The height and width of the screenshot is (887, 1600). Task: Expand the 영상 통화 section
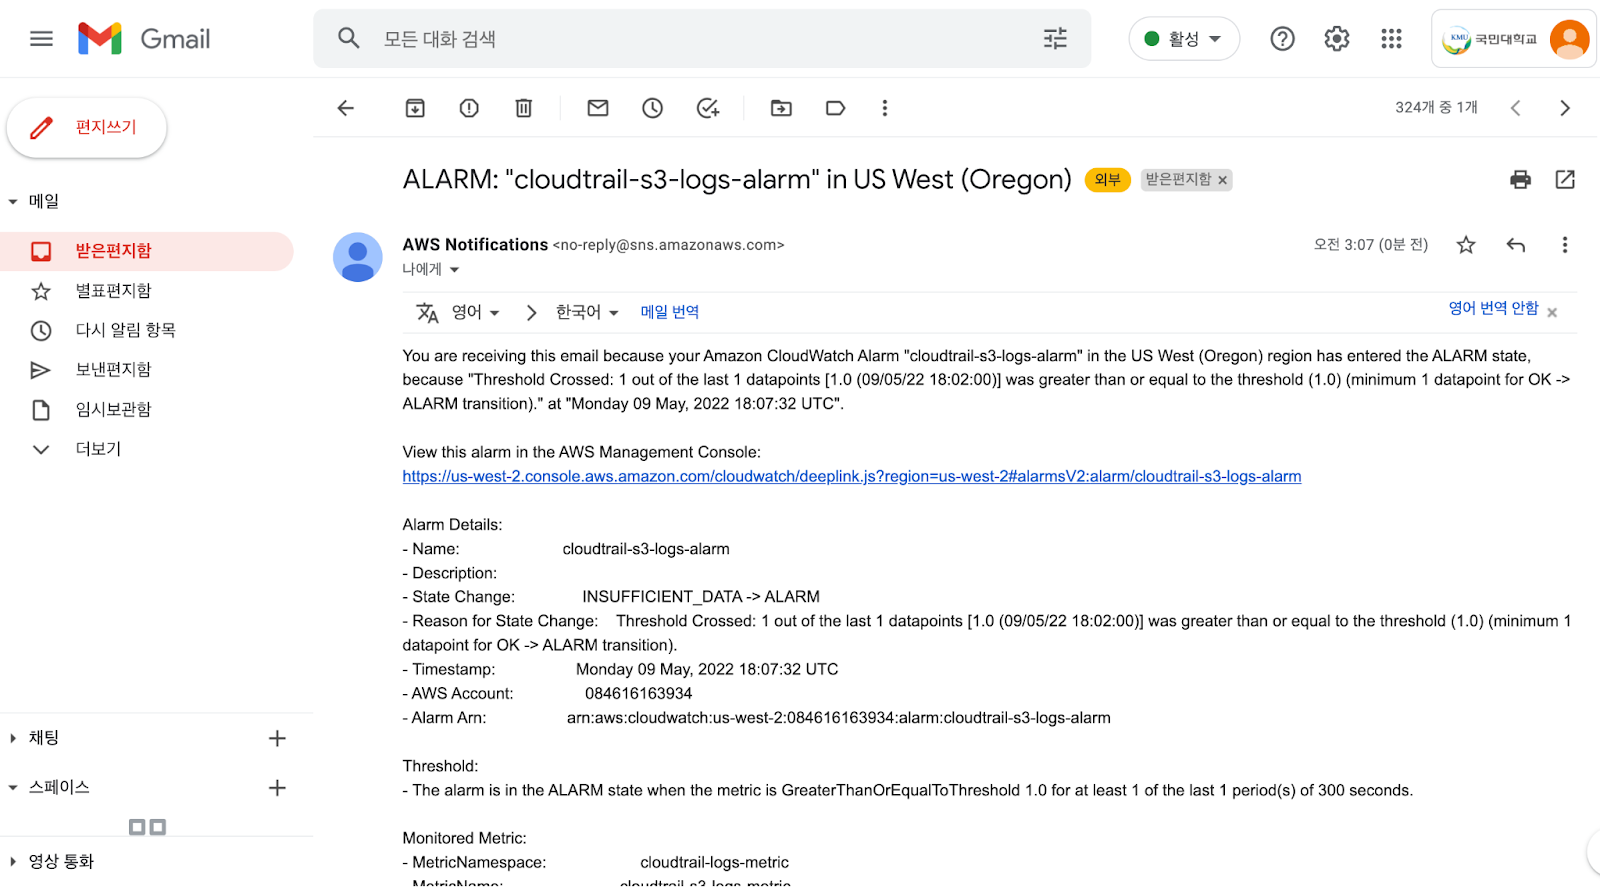(x=13, y=862)
